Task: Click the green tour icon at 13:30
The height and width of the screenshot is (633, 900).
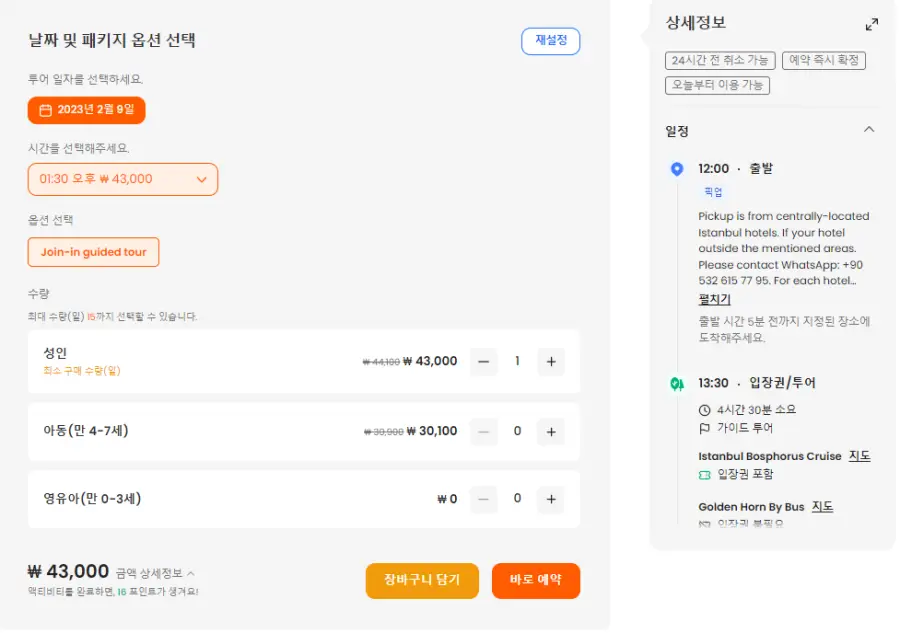Action: [677, 383]
